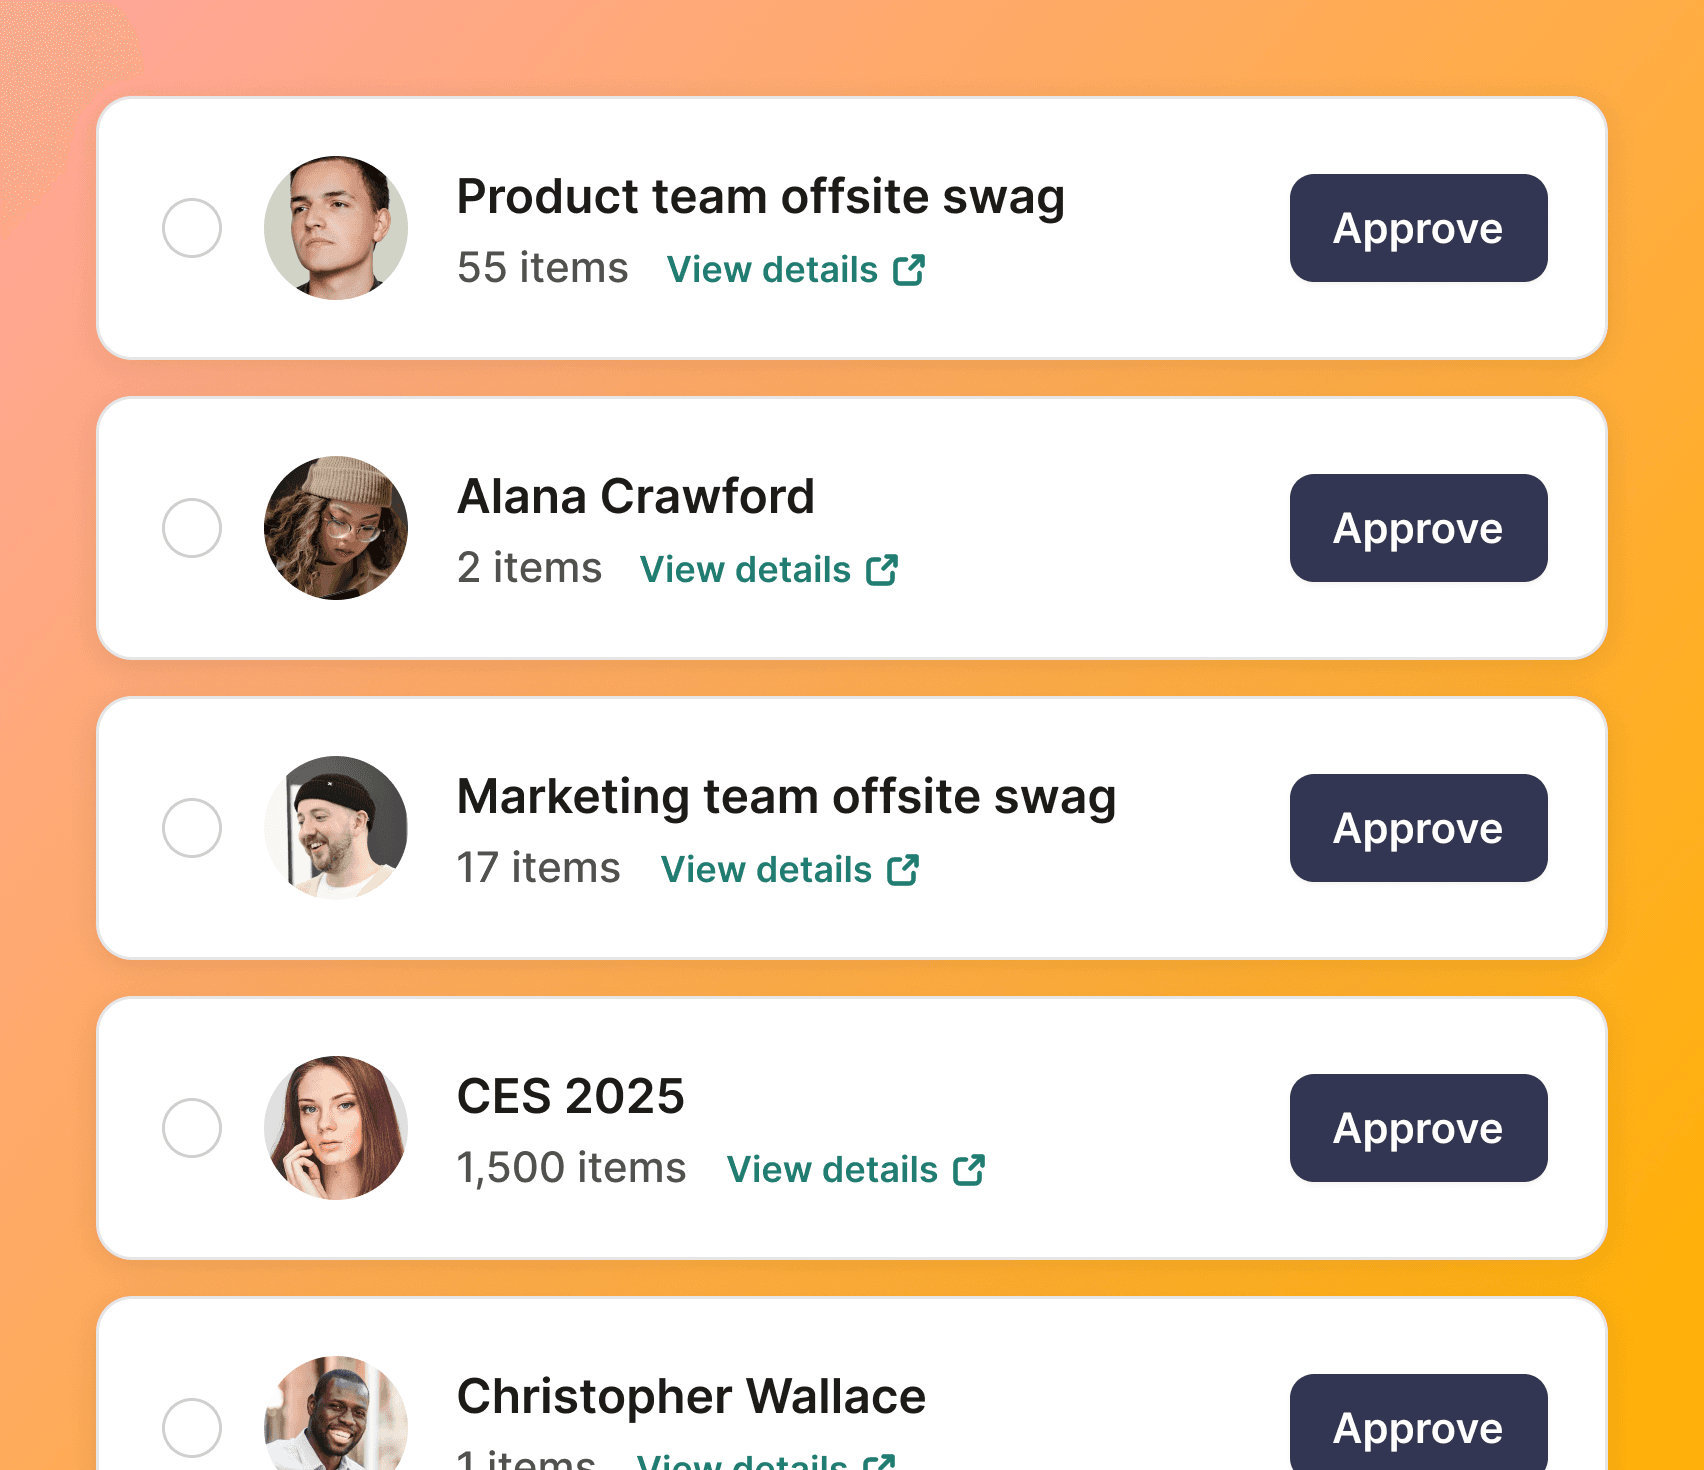Click external link icon in CES 2025 row
The width and height of the screenshot is (1704, 1470).
click(969, 1170)
